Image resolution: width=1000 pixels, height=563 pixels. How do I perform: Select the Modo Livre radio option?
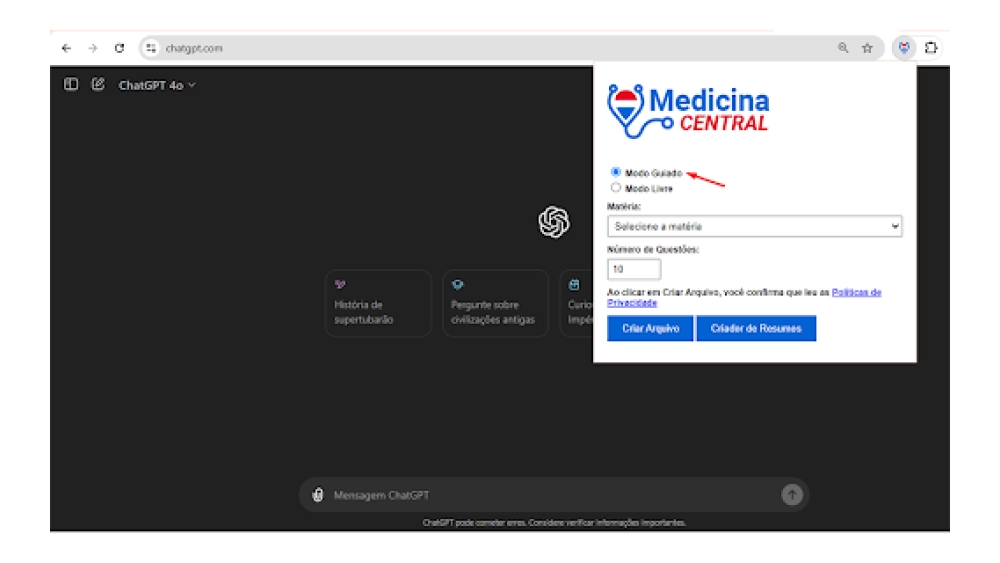coord(615,188)
